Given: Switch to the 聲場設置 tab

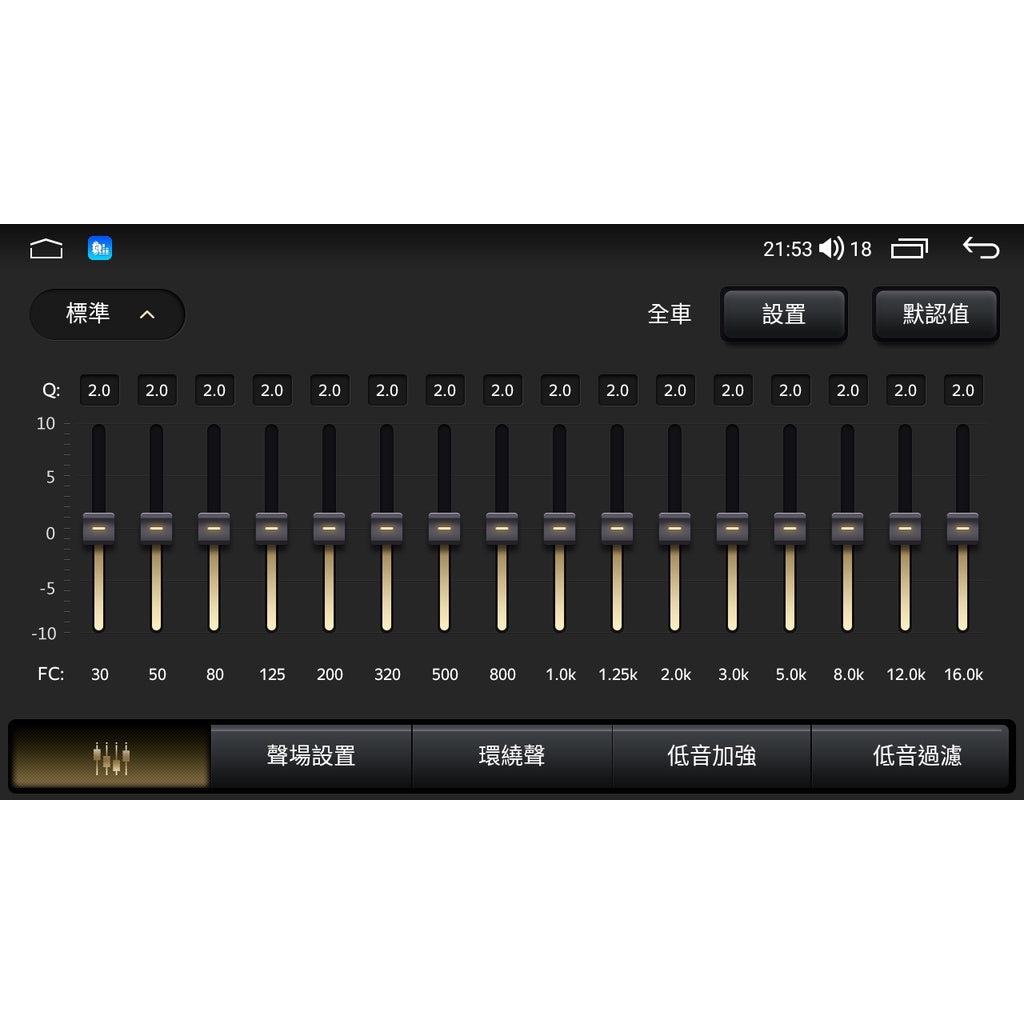Looking at the screenshot, I should tap(311, 757).
